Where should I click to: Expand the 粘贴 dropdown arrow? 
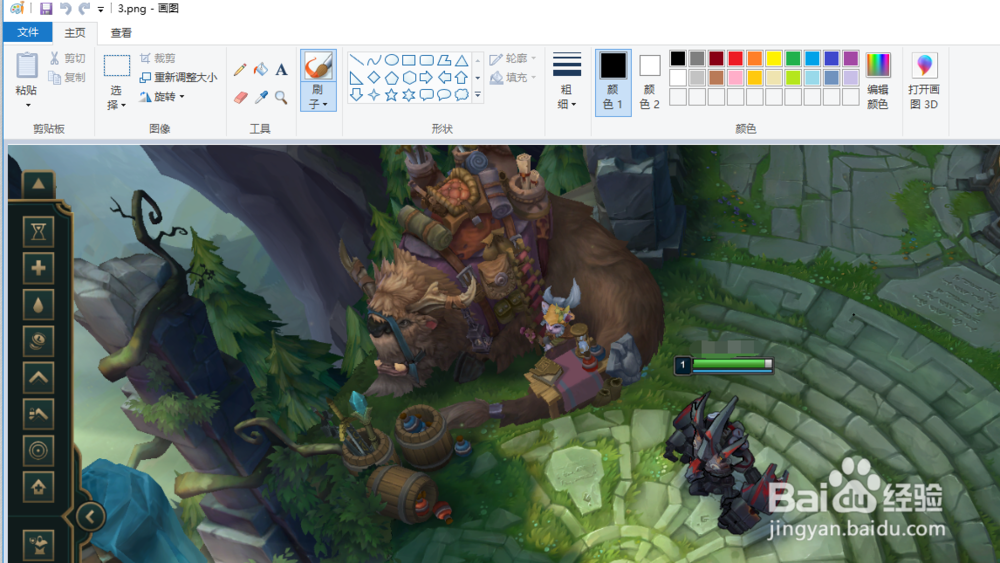click(x=27, y=105)
